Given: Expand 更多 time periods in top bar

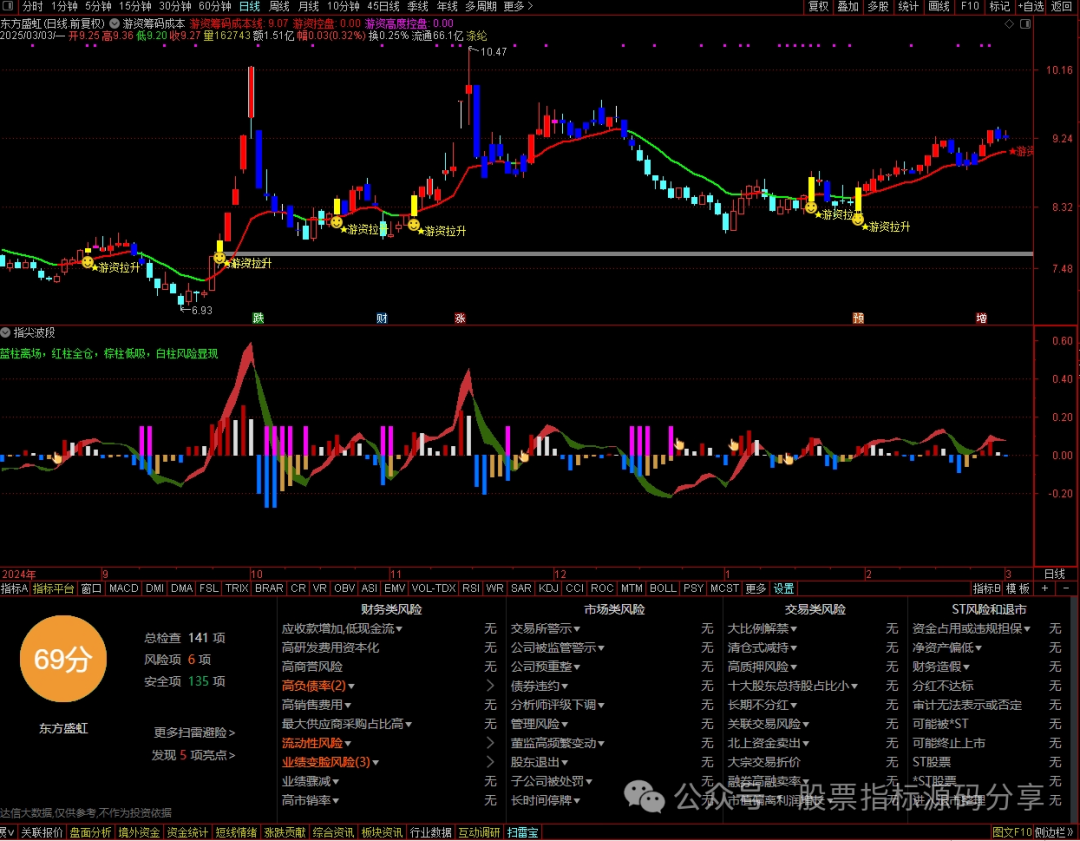Looking at the screenshot, I should (x=518, y=6).
